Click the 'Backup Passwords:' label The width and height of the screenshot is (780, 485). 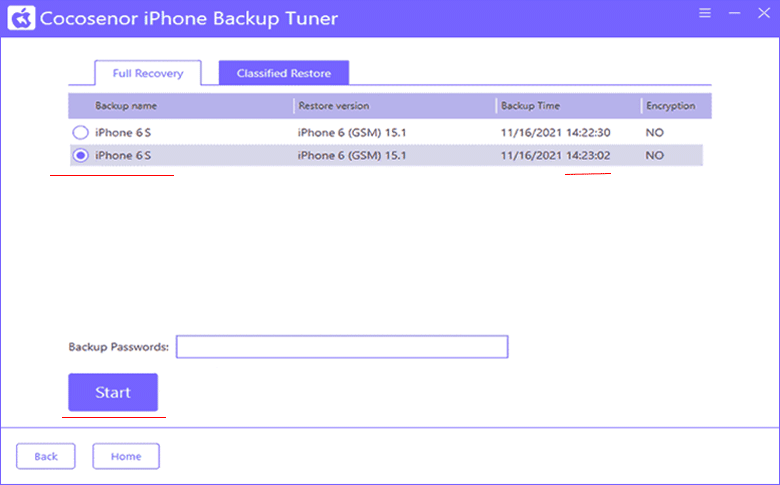(x=118, y=347)
